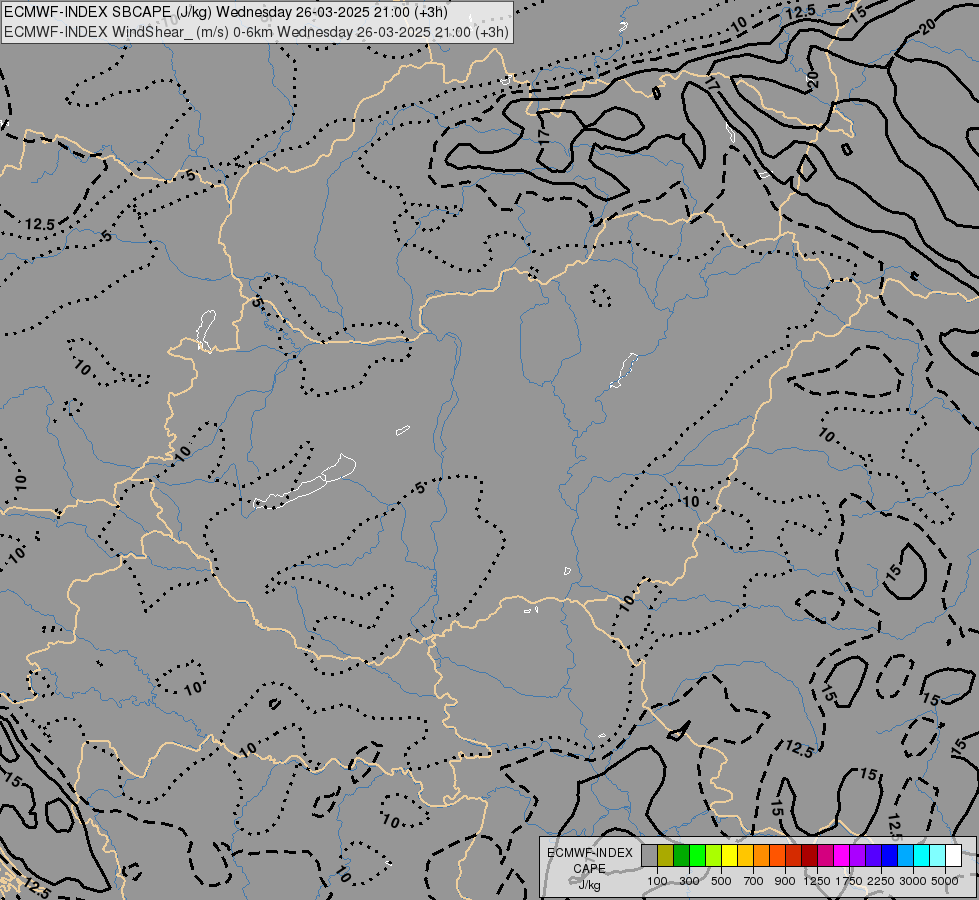Click the 1250 label in the legend

point(817,881)
